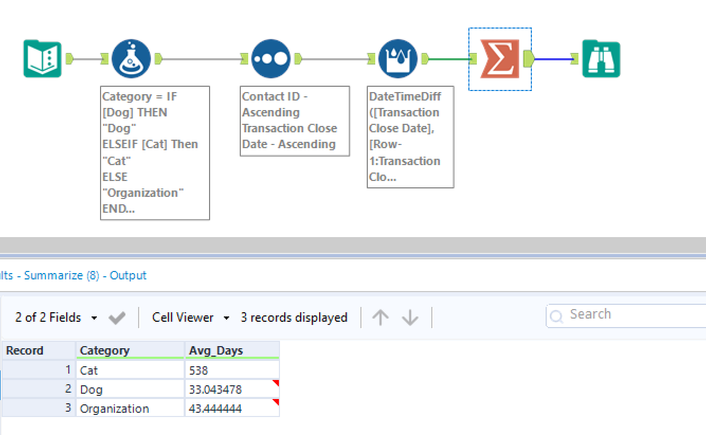Open the Browse binoculars tool

pos(601,59)
